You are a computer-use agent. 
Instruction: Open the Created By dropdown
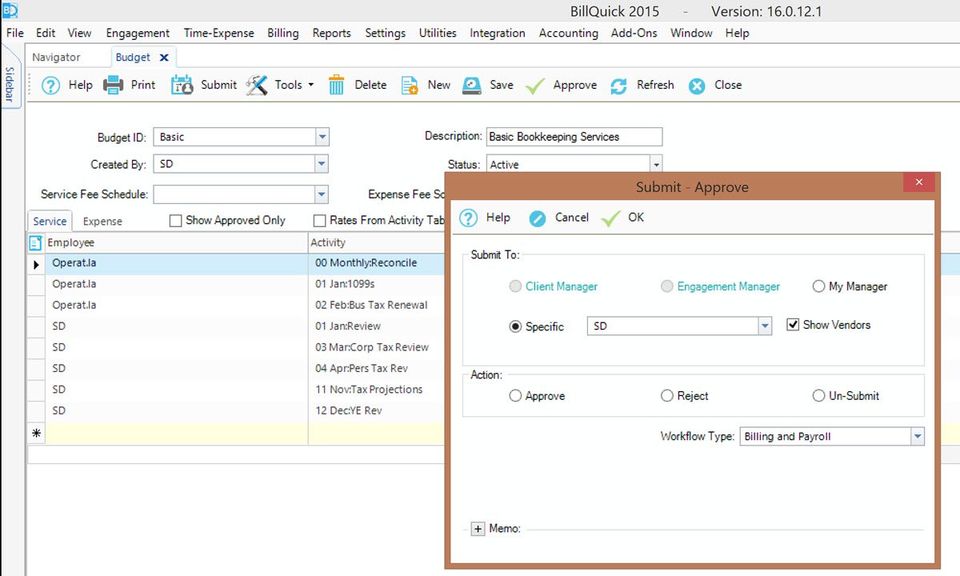coord(321,164)
